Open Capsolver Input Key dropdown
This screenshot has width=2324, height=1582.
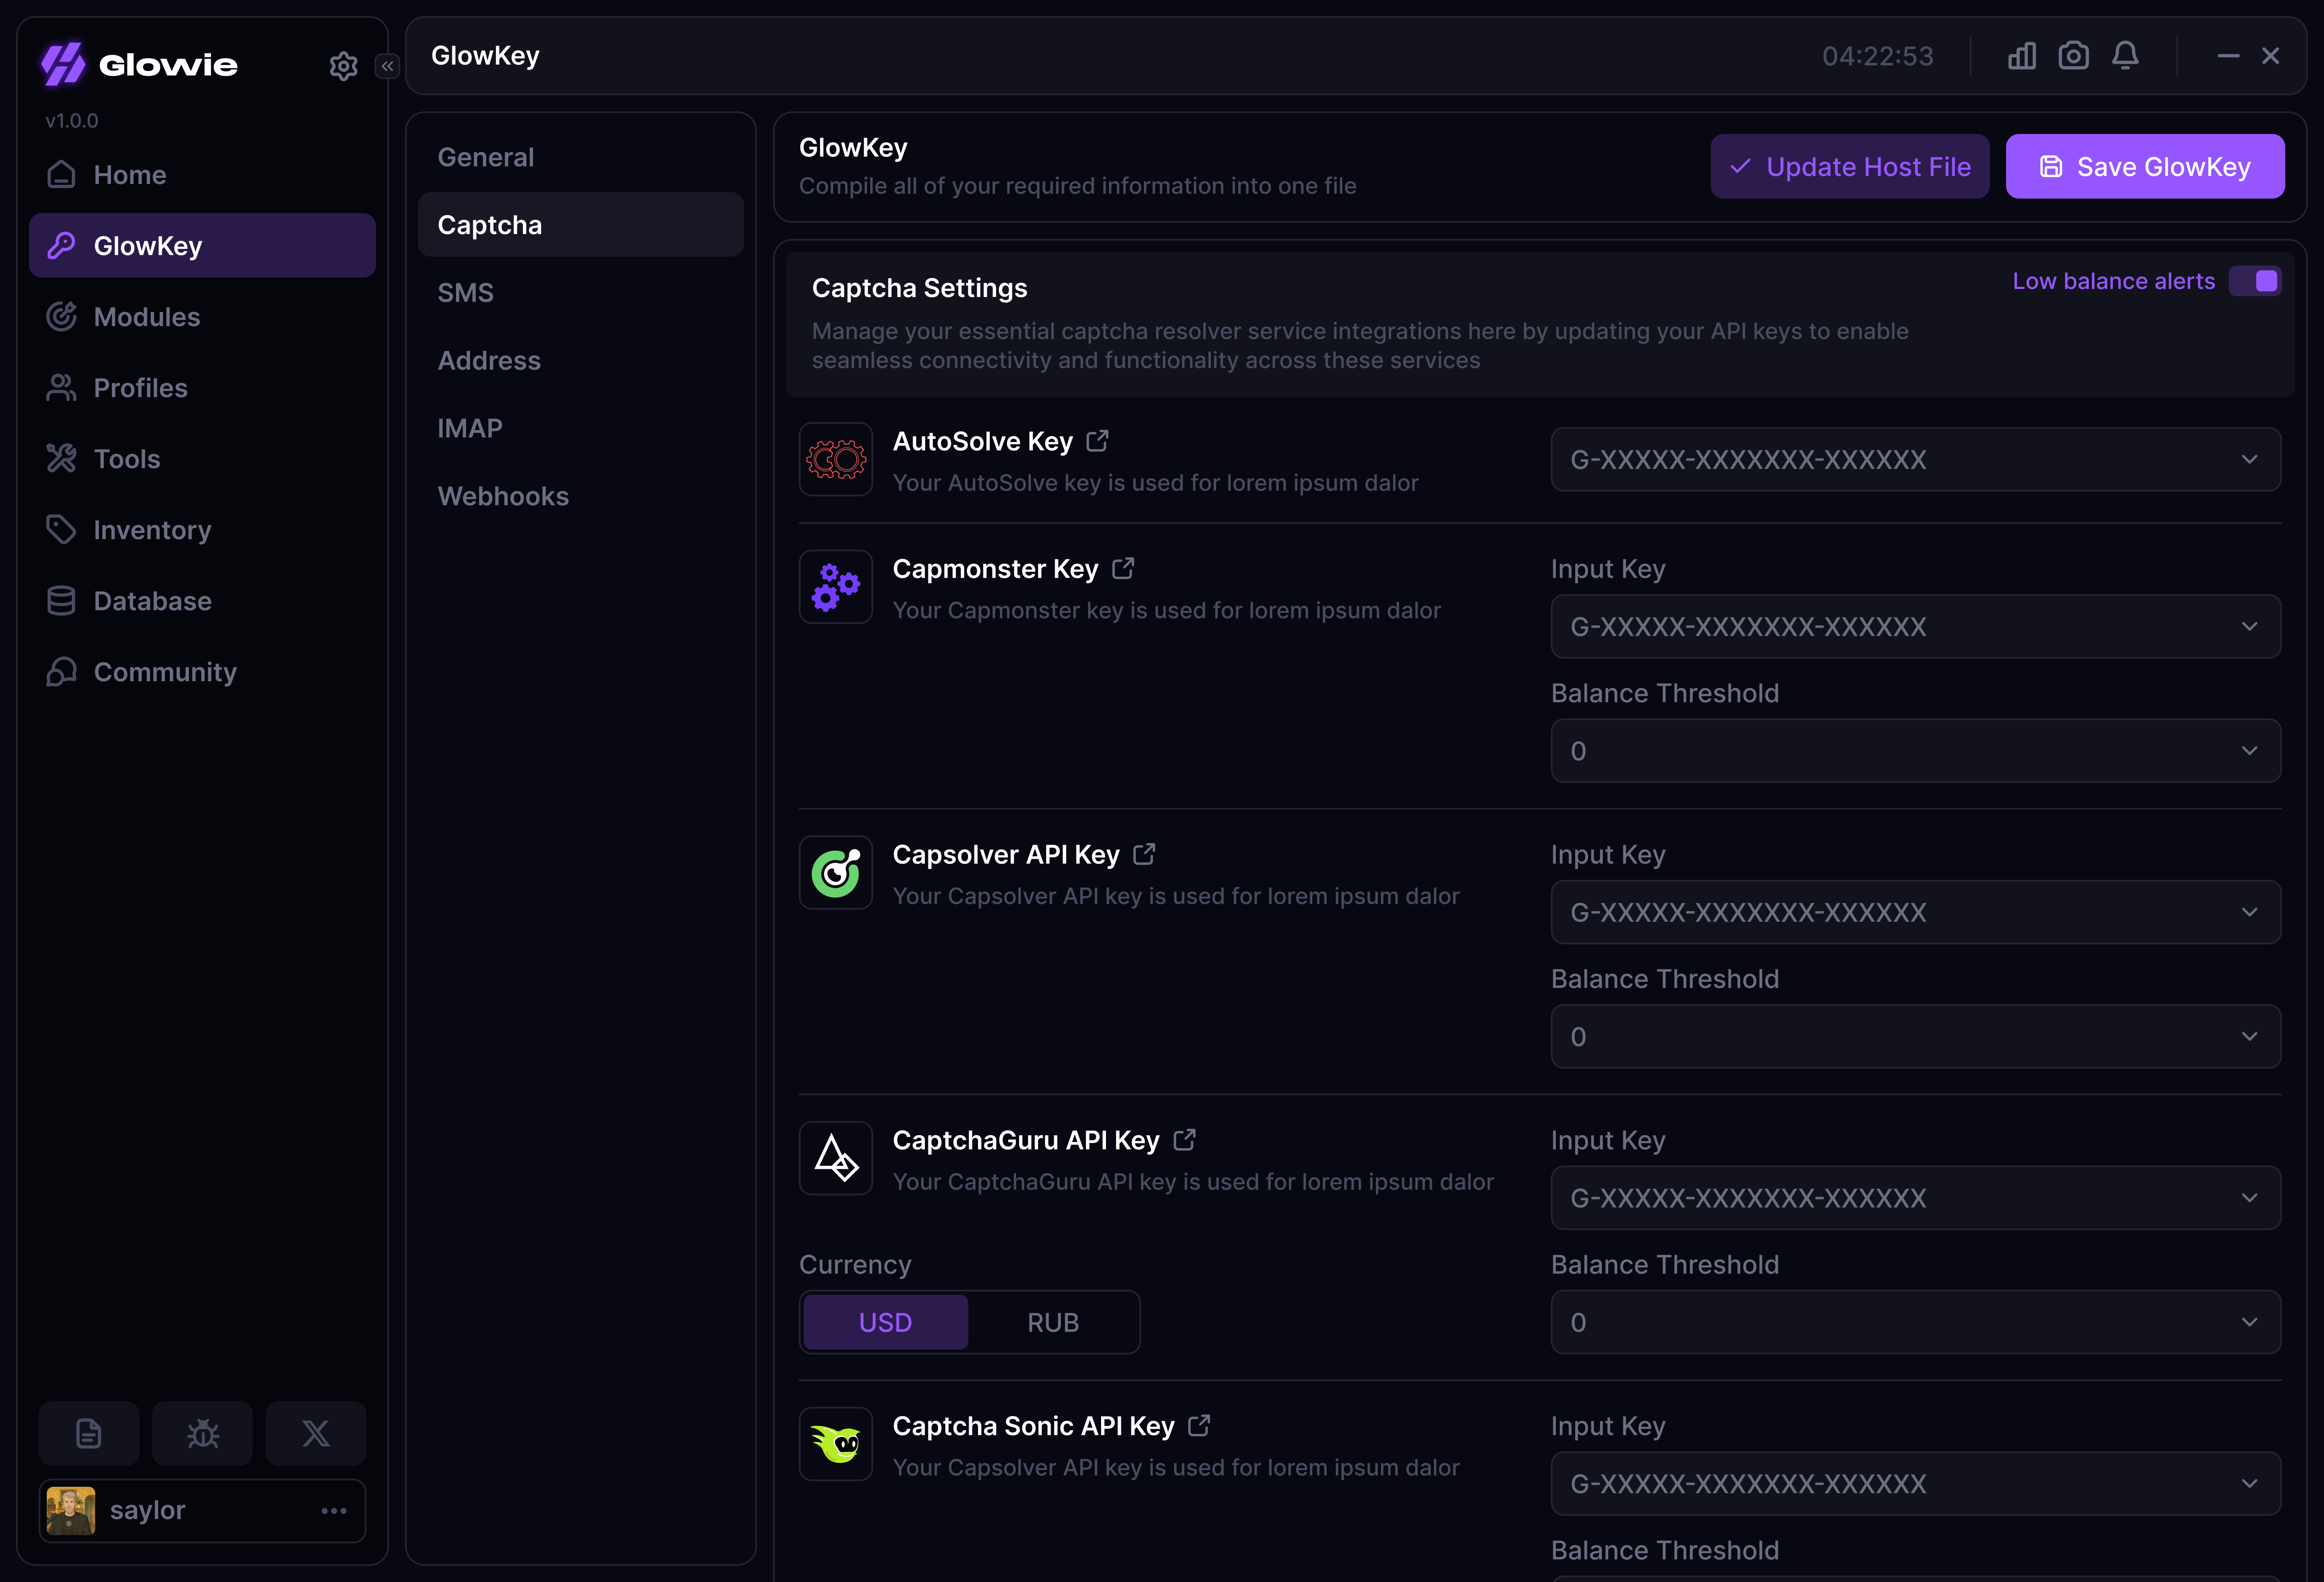(x=1915, y=912)
